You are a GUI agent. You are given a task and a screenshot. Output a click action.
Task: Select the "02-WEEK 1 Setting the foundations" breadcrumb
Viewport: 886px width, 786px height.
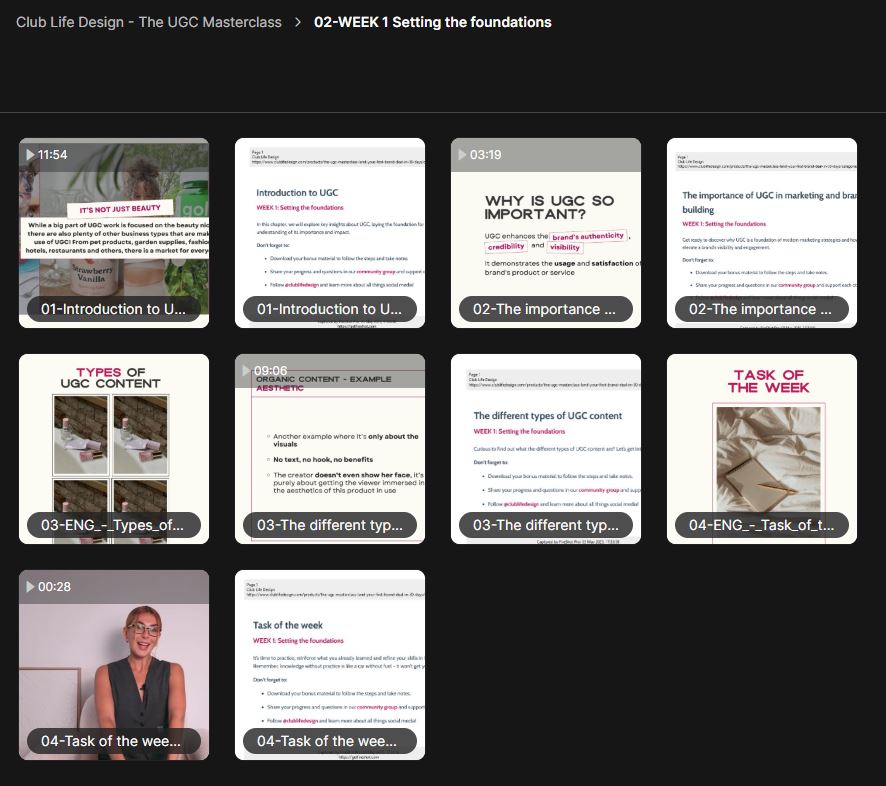coord(432,21)
